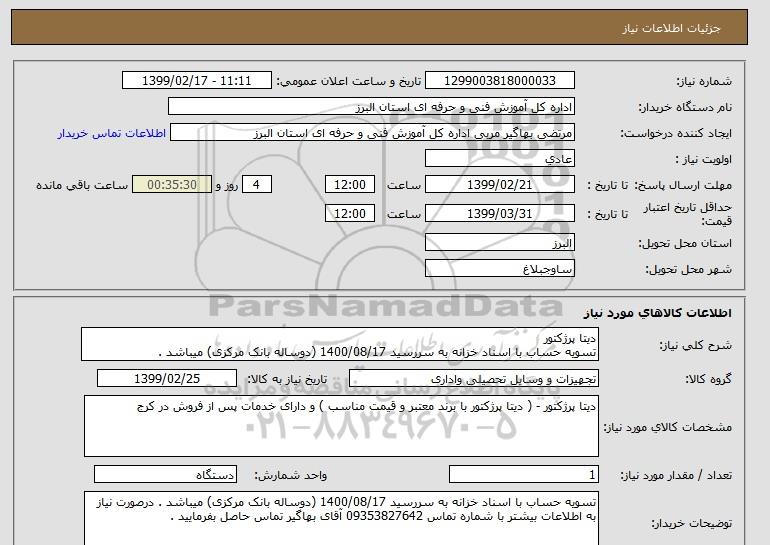
Task: Click the label ایجاد کننده درخواست
Action: click(676, 133)
